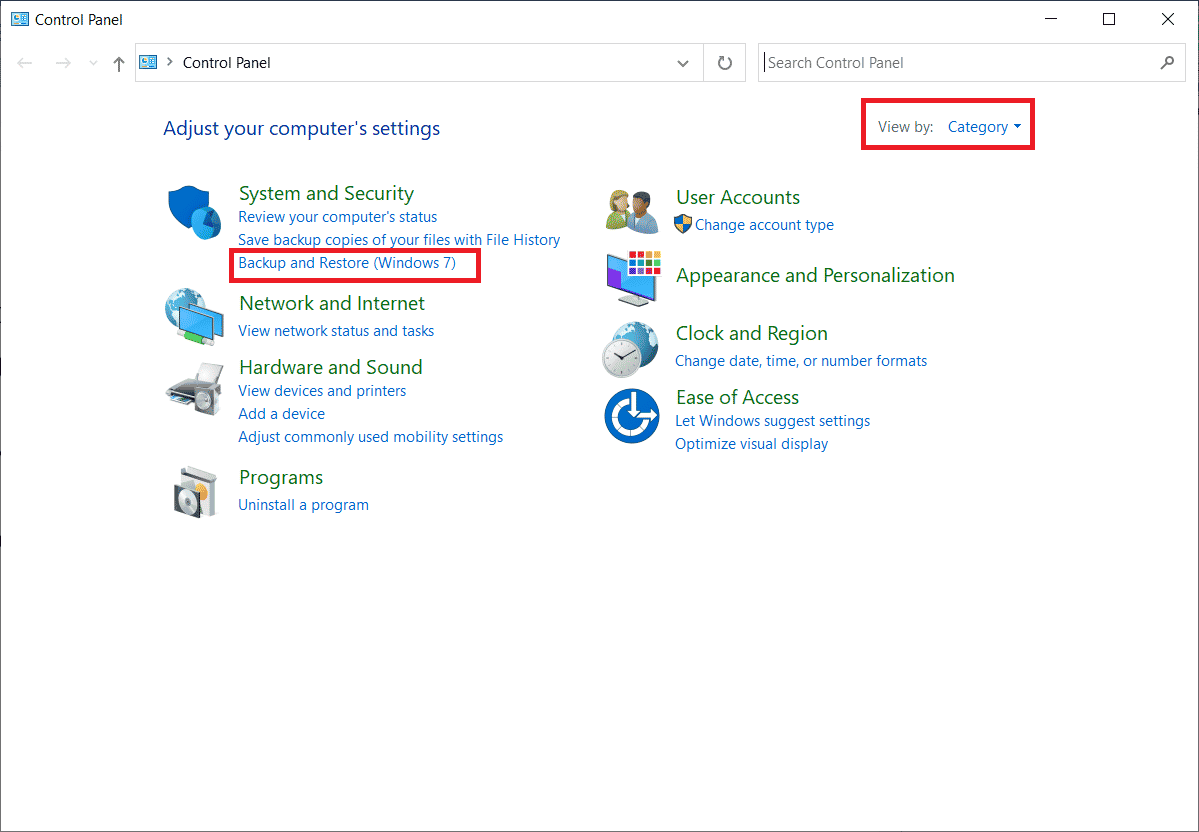Open the User Accounts people icon
The height and width of the screenshot is (832, 1199).
click(x=632, y=212)
